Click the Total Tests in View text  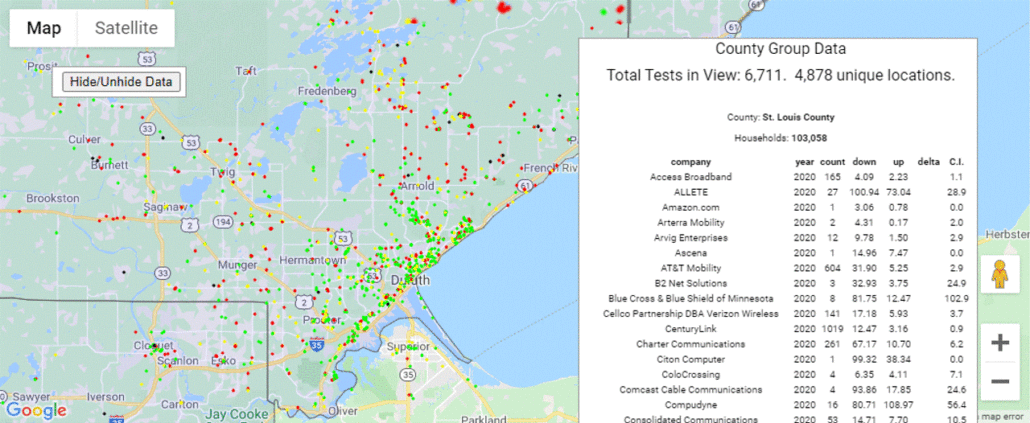click(780, 75)
